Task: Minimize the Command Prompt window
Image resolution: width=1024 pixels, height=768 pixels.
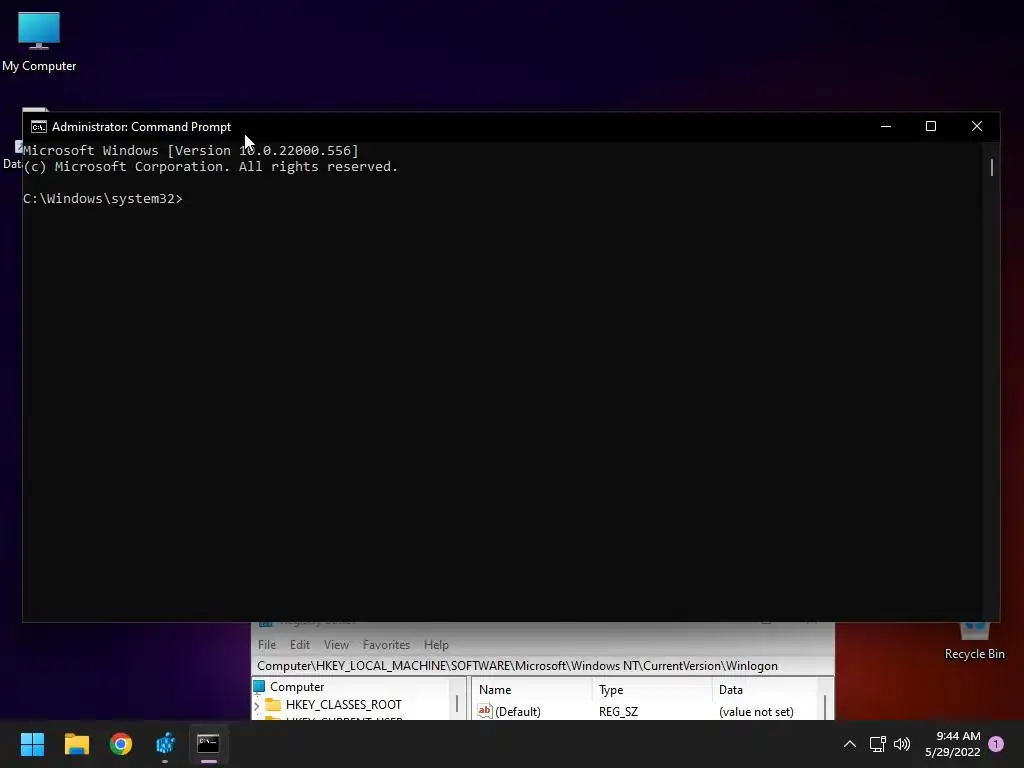Action: (x=886, y=127)
